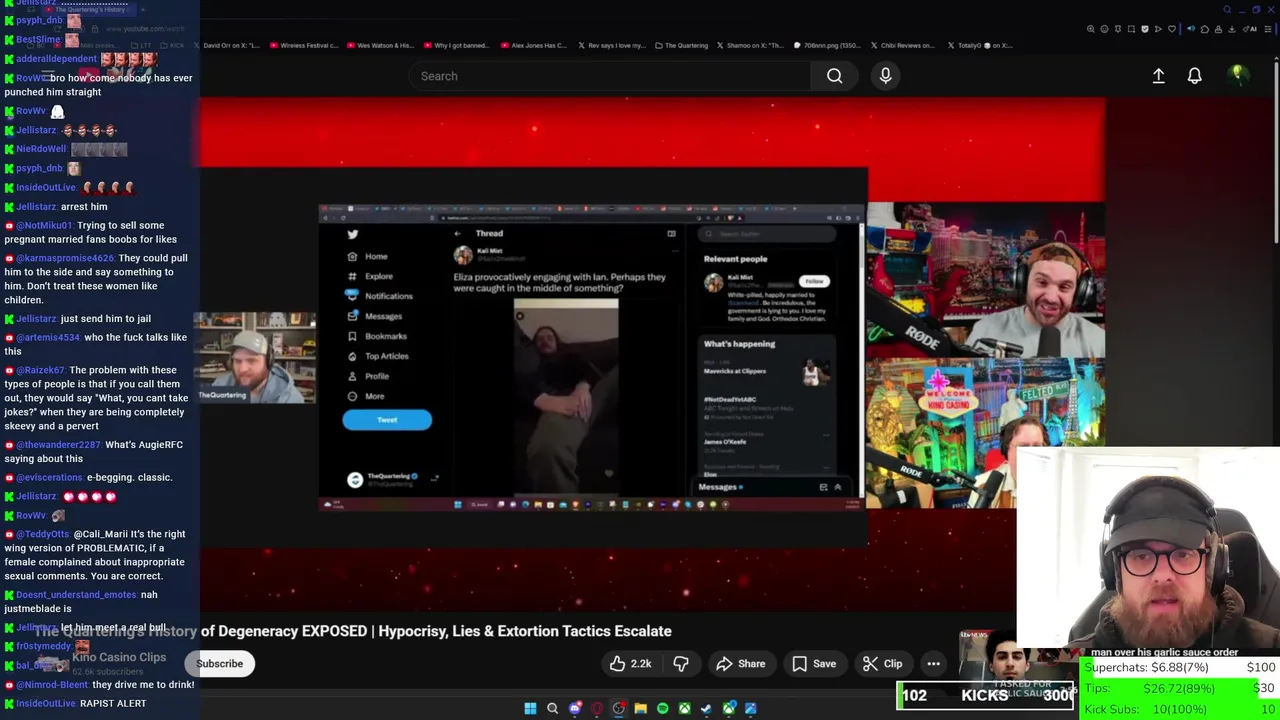Open Steam from the taskbar
Image resolution: width=1280 pixels, height=720 pixels.
click(707, 708)
